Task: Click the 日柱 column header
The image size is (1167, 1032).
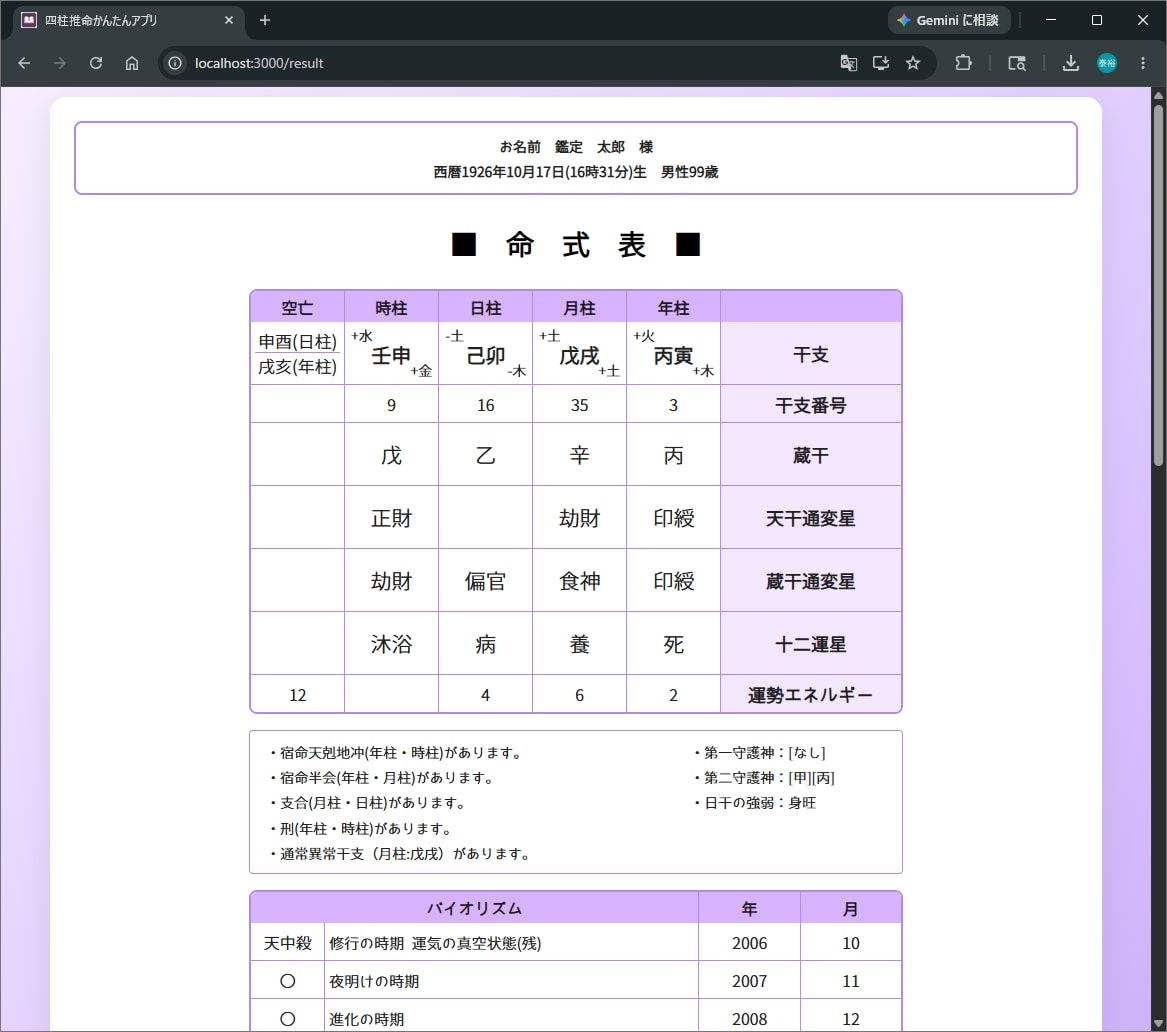Action: click(x=485, y=307)
